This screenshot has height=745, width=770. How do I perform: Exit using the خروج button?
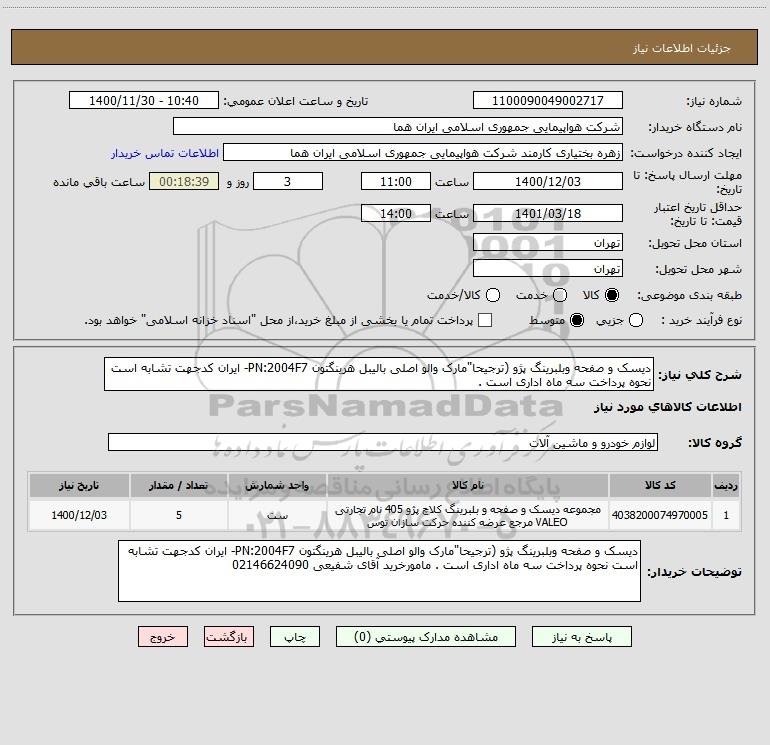tap(163, 637)
